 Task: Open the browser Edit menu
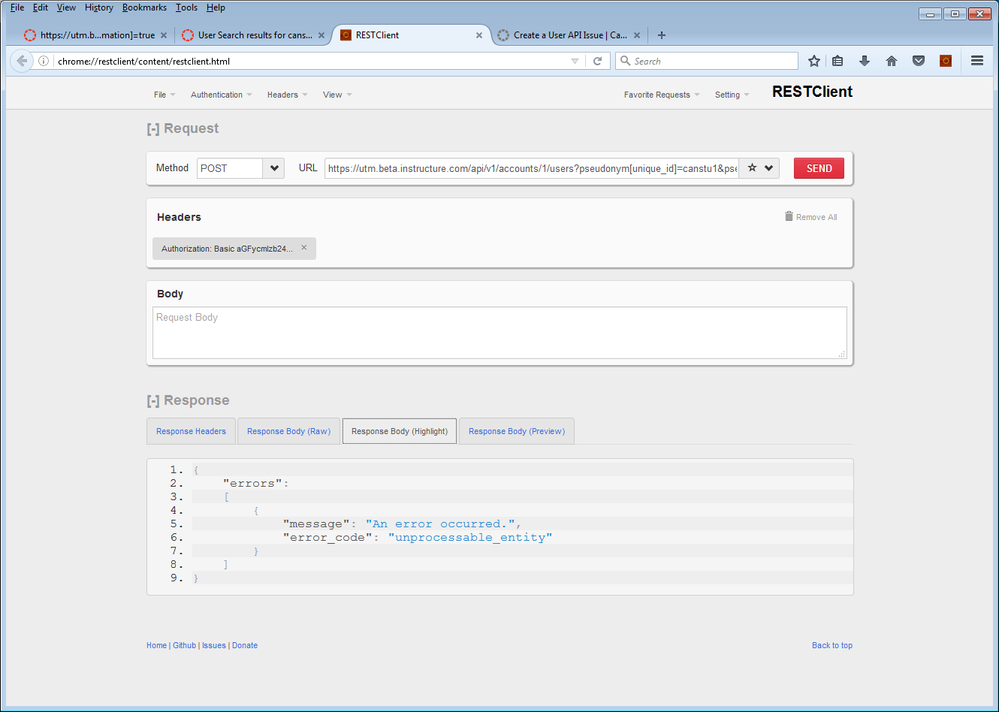(40, 8)
